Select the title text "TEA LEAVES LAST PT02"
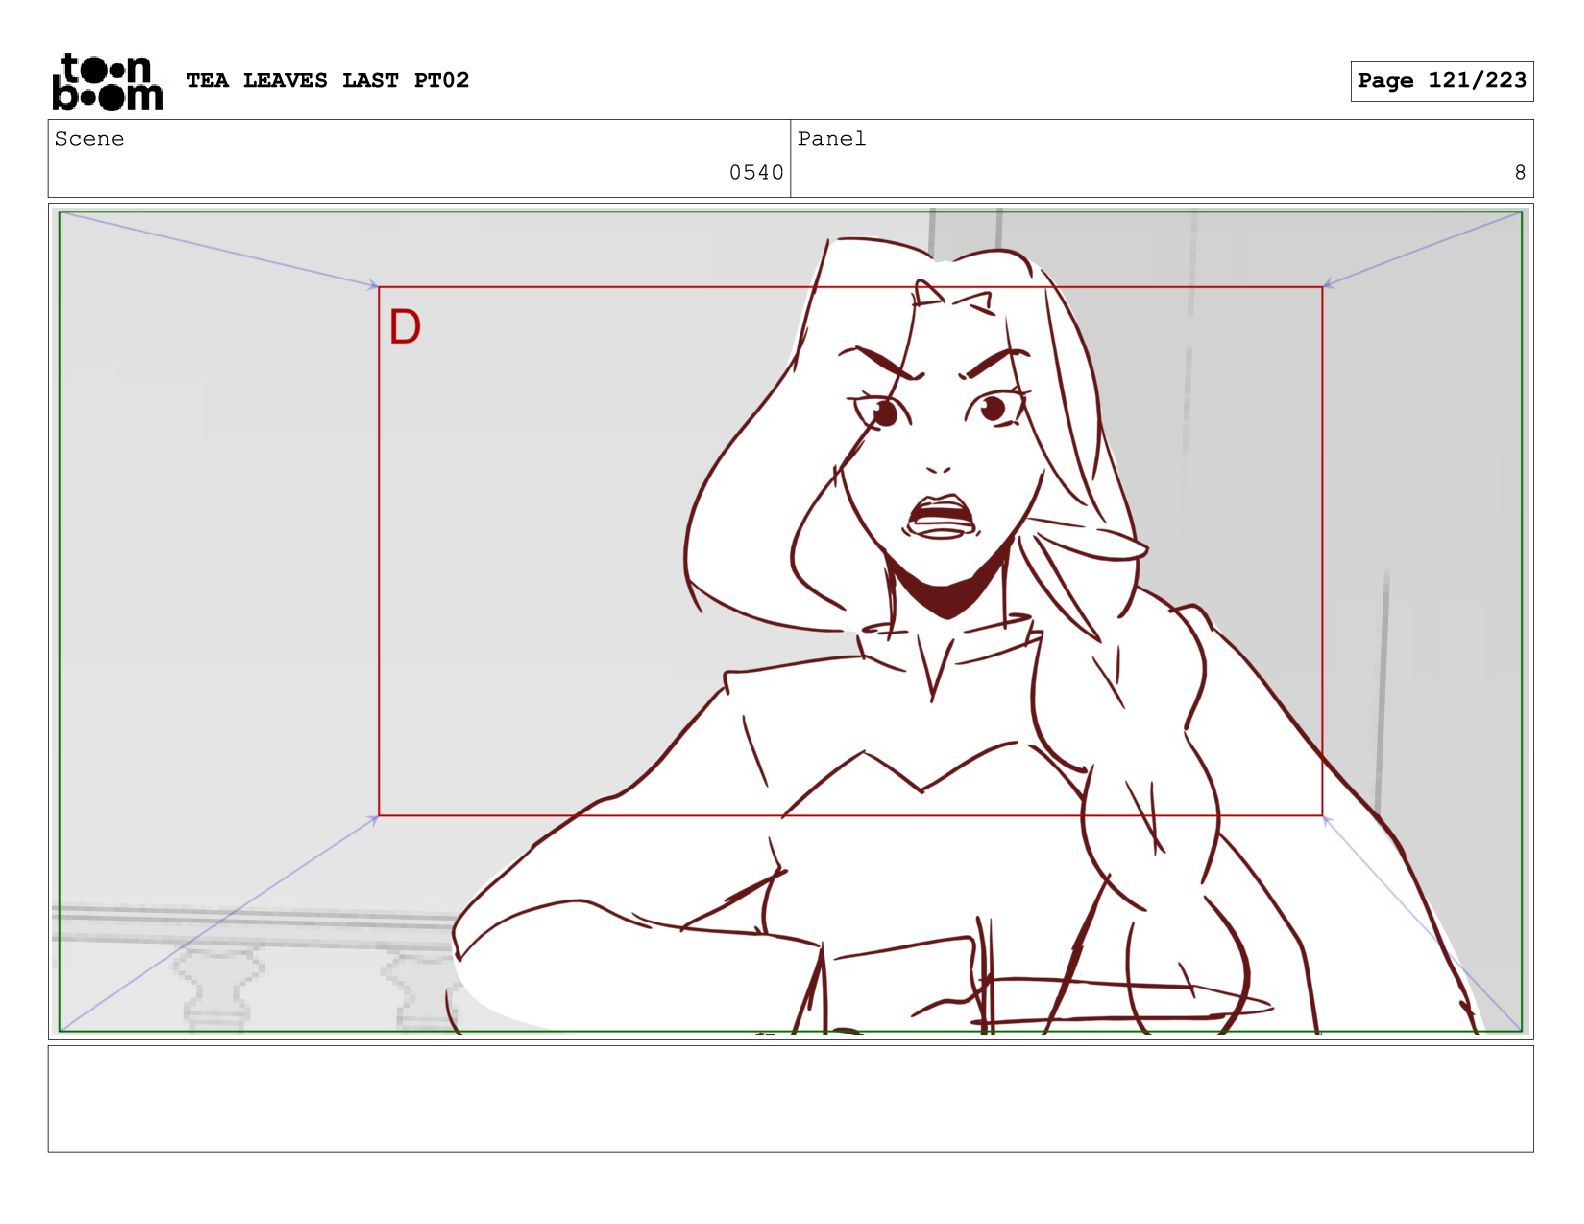Screen dimensions: 1584x1224 point(327,80)
